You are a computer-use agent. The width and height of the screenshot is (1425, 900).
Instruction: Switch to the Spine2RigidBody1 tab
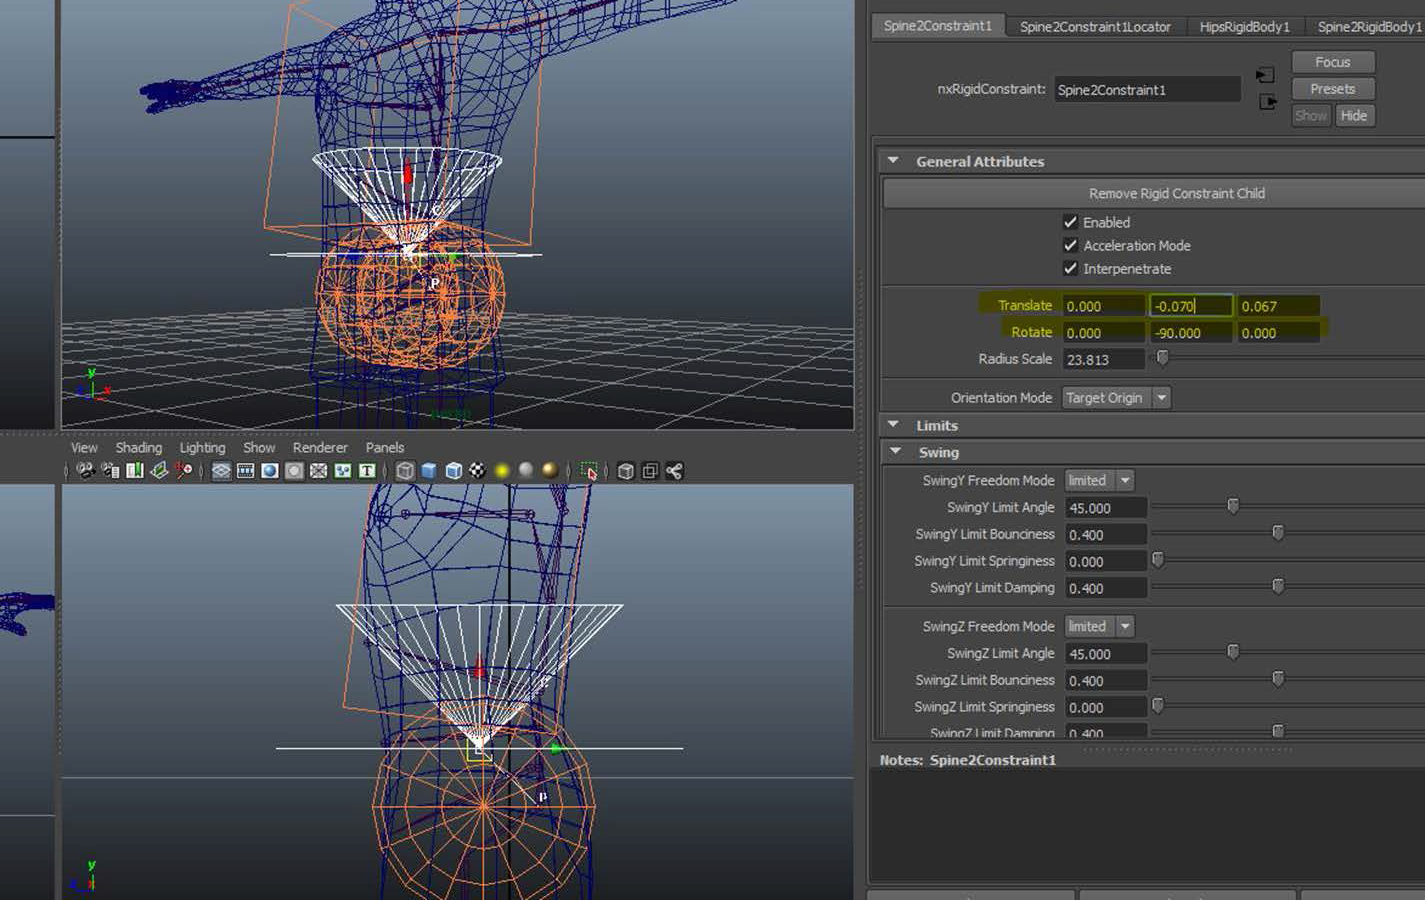point(1368,27)
